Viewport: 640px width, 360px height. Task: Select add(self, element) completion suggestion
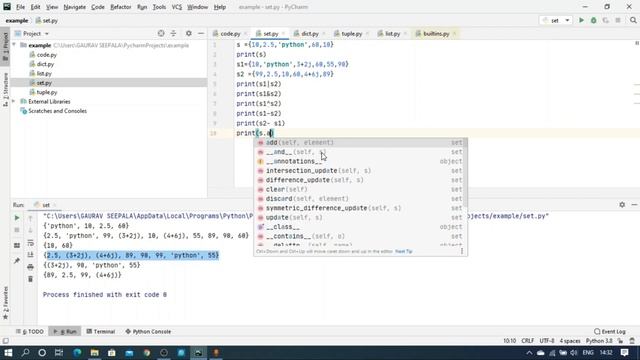click(360, 142)
